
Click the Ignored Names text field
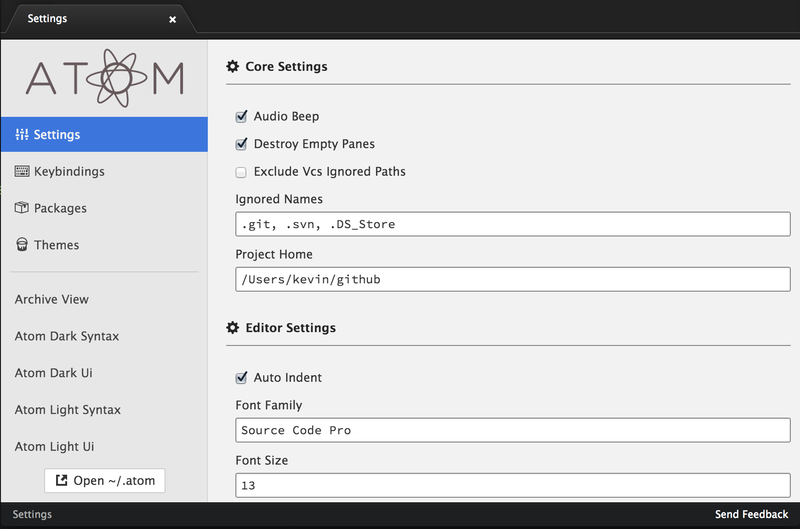tap(513, 224)
